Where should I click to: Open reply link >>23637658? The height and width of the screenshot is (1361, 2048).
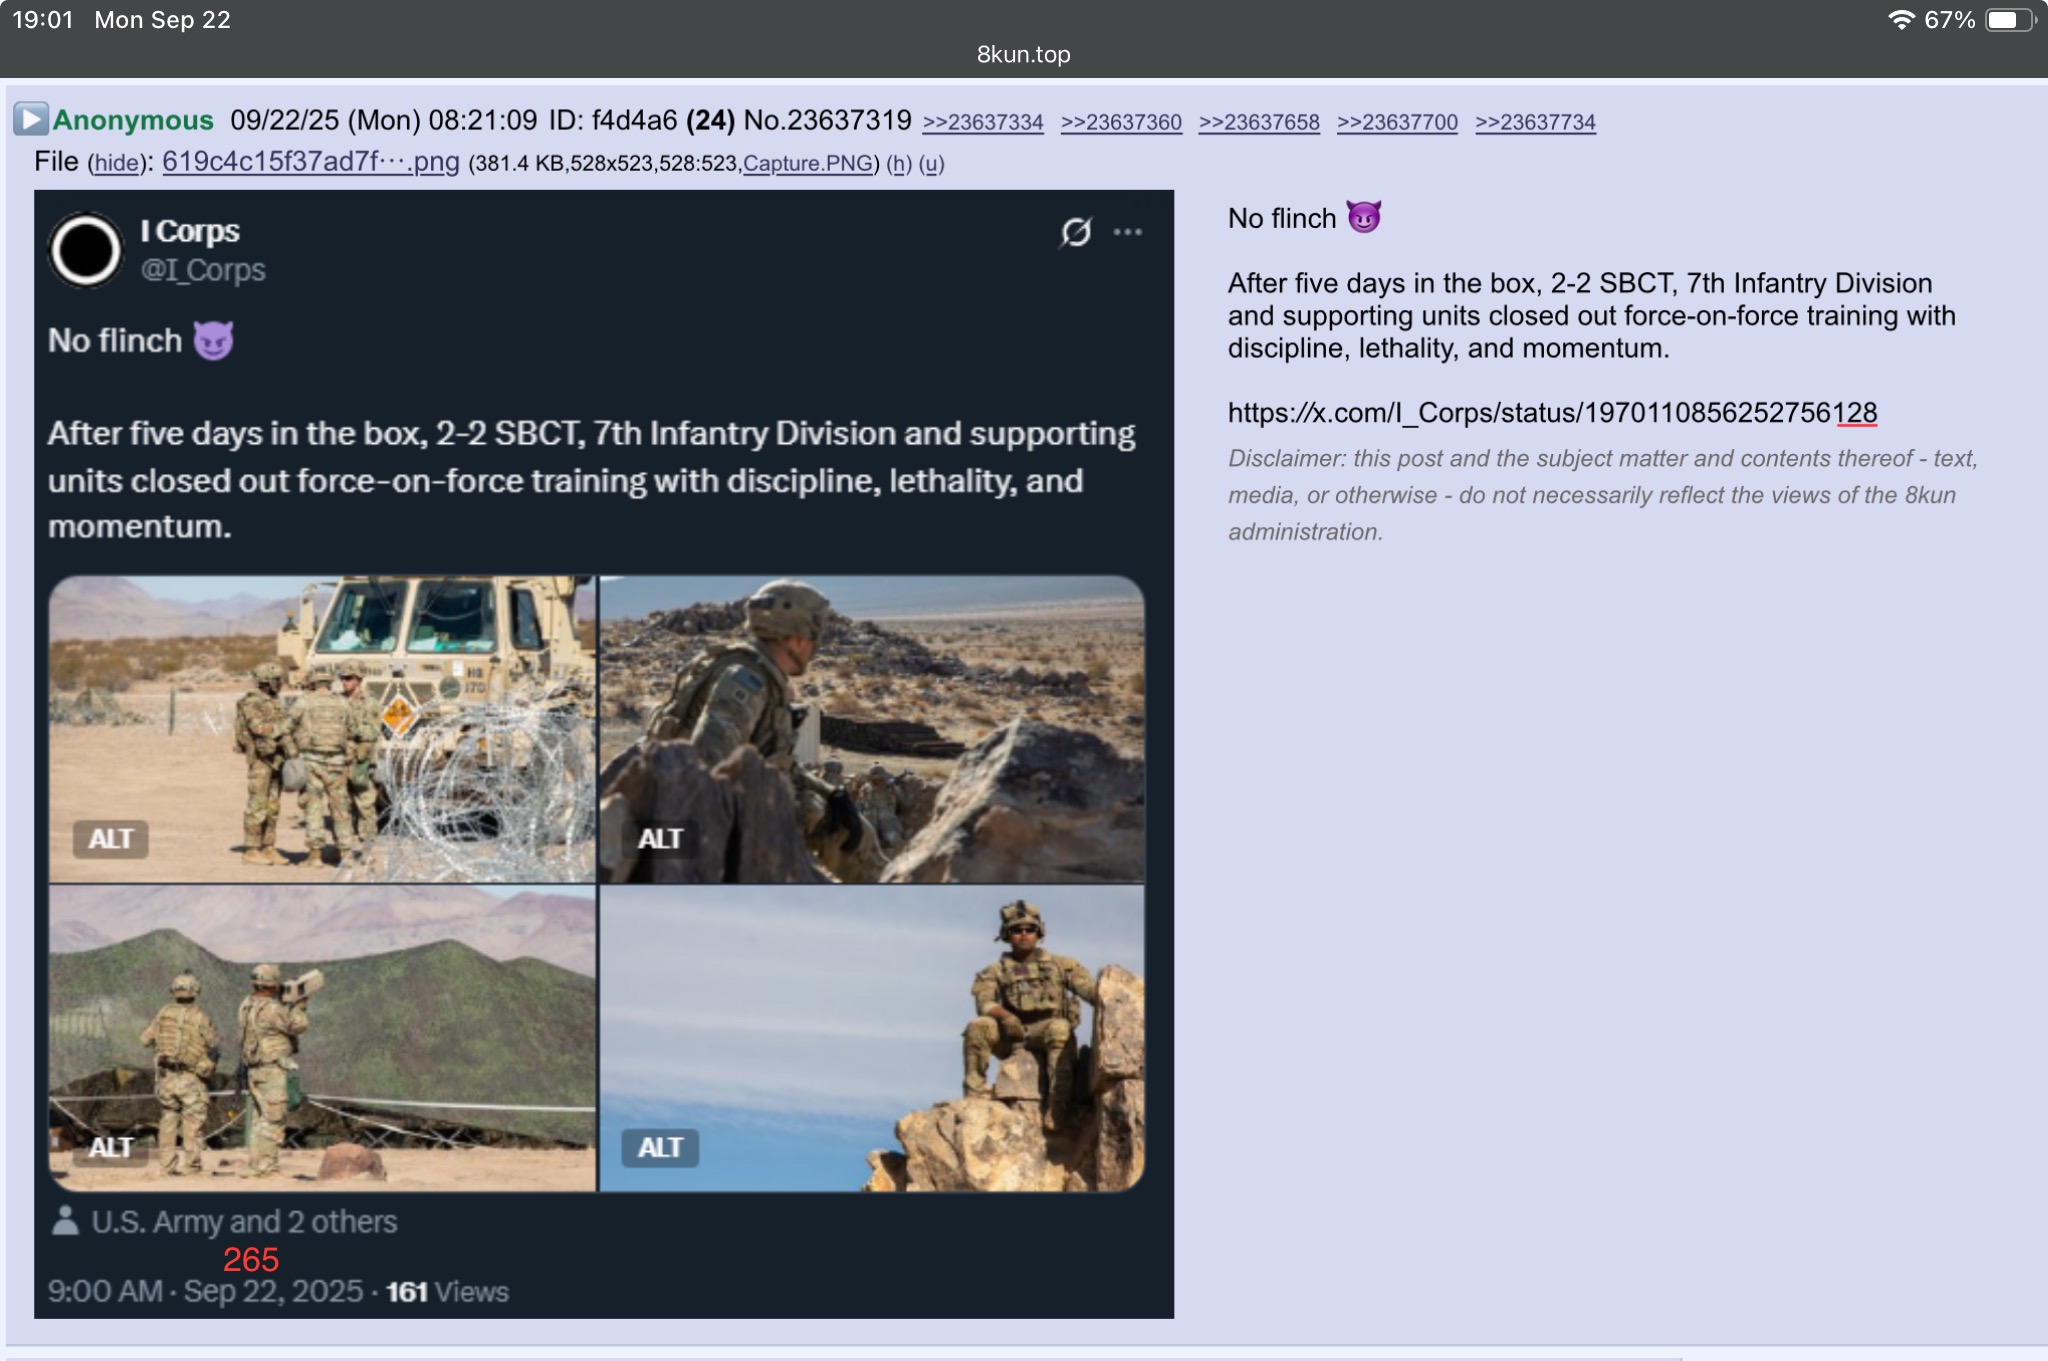point(1259,122)
